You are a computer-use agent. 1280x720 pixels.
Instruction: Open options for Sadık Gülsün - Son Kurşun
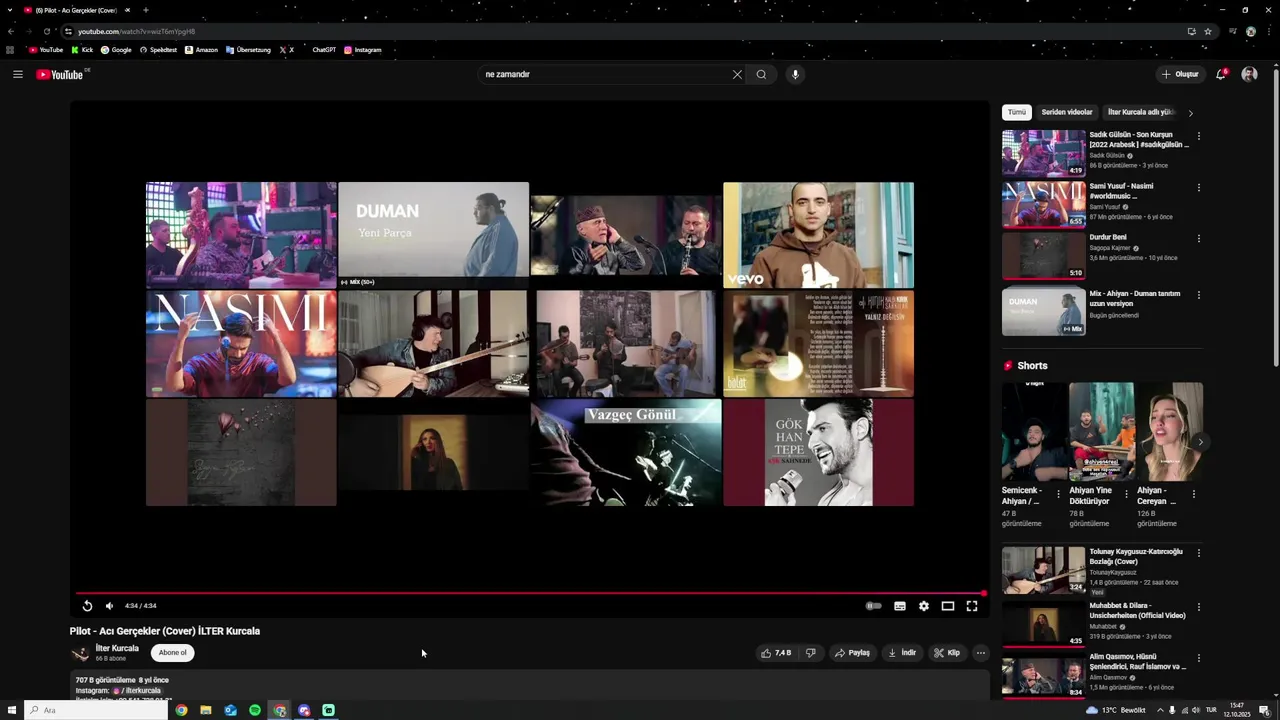[x=1199, y=136]
